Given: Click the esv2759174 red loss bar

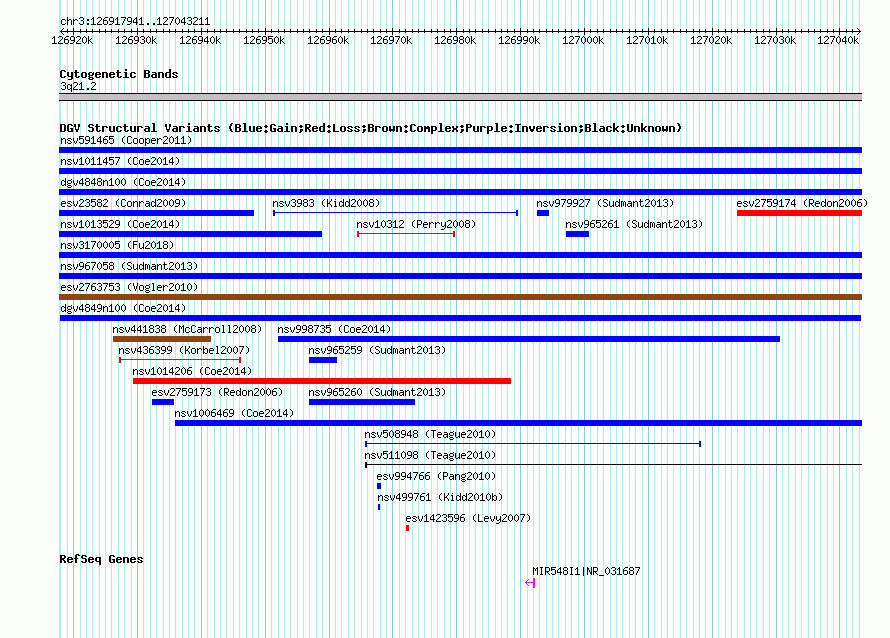Looking at the screenshot, I should (799, 213).
